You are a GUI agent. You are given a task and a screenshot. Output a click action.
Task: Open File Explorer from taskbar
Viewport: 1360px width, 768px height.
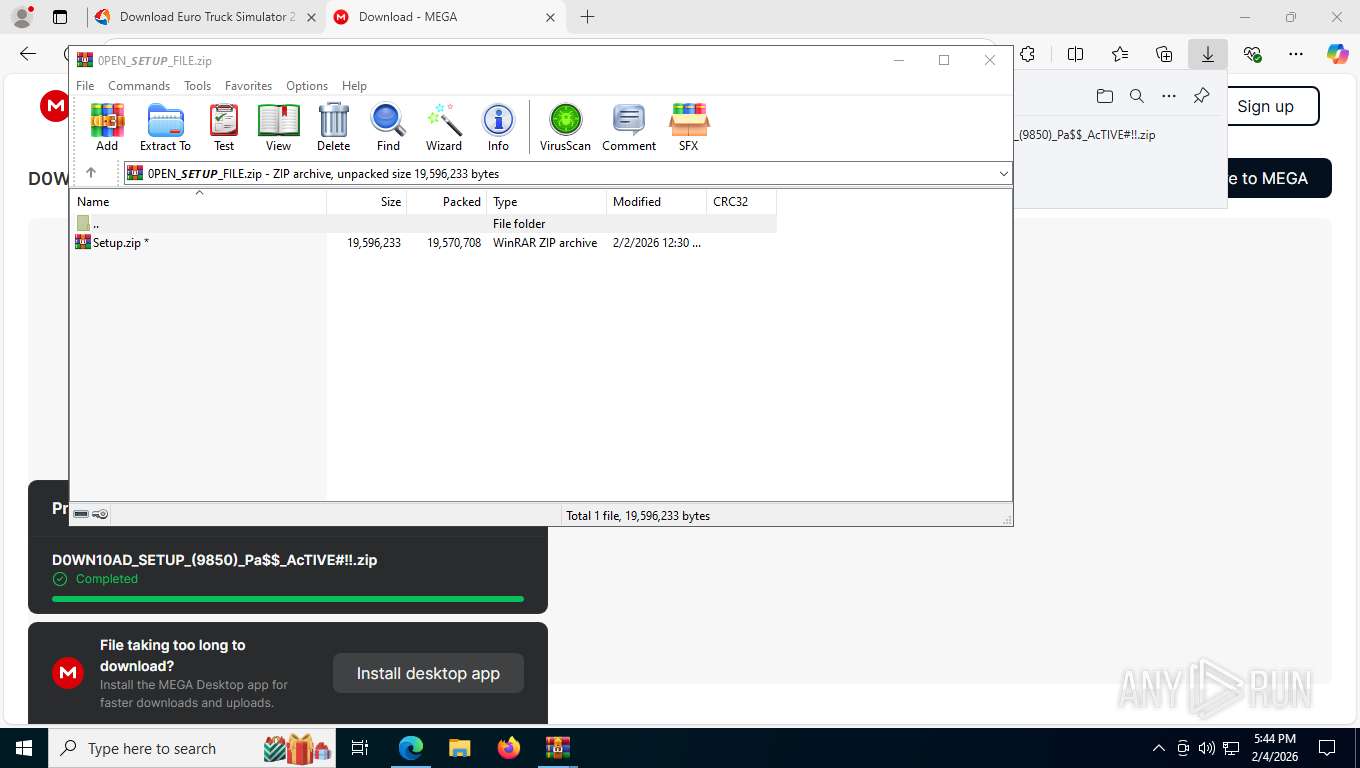pos(459,748)
